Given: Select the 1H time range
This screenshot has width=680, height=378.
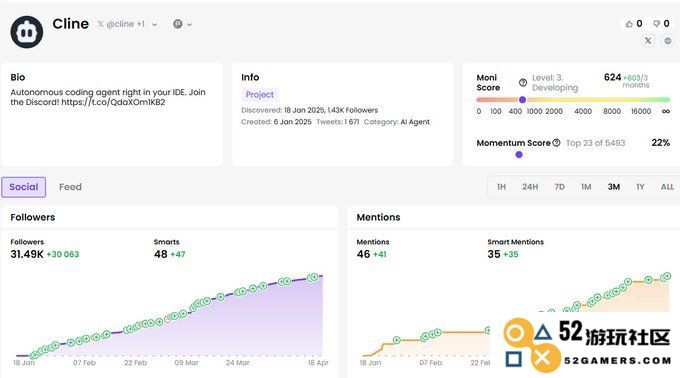Looking at the screenshot, I should (501, 187).
